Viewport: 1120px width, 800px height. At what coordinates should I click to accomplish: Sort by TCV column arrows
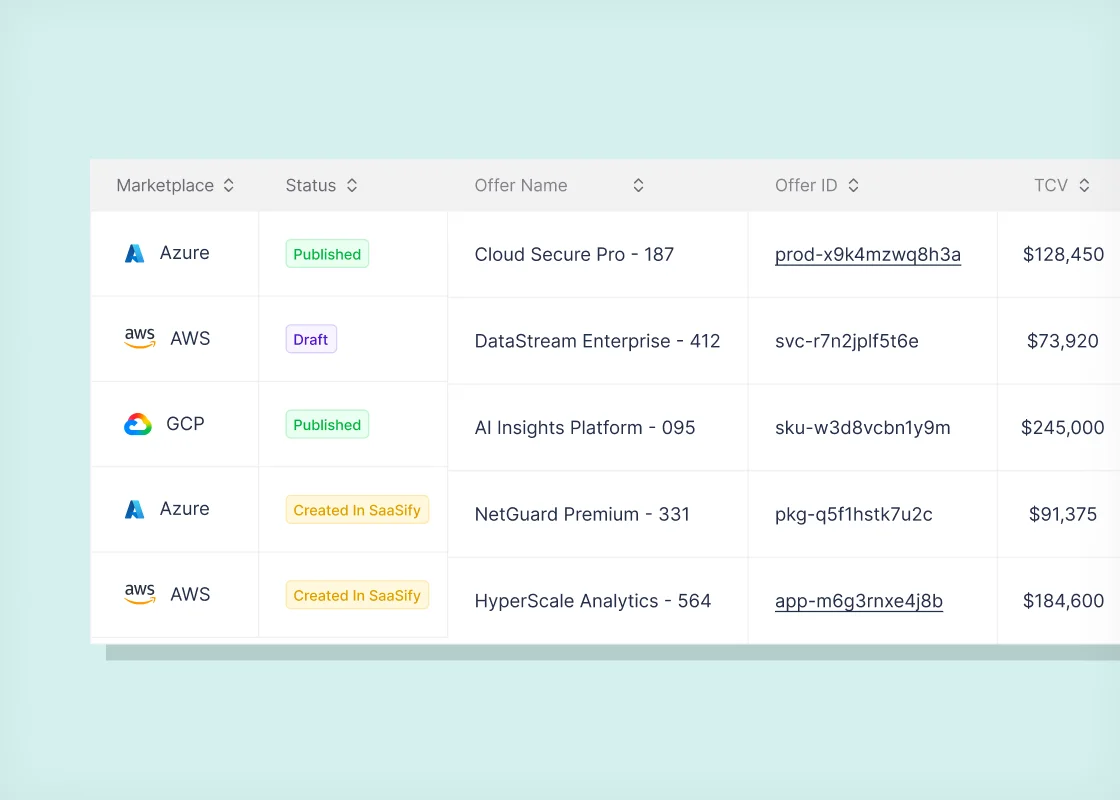click(x=1084, y=186)
